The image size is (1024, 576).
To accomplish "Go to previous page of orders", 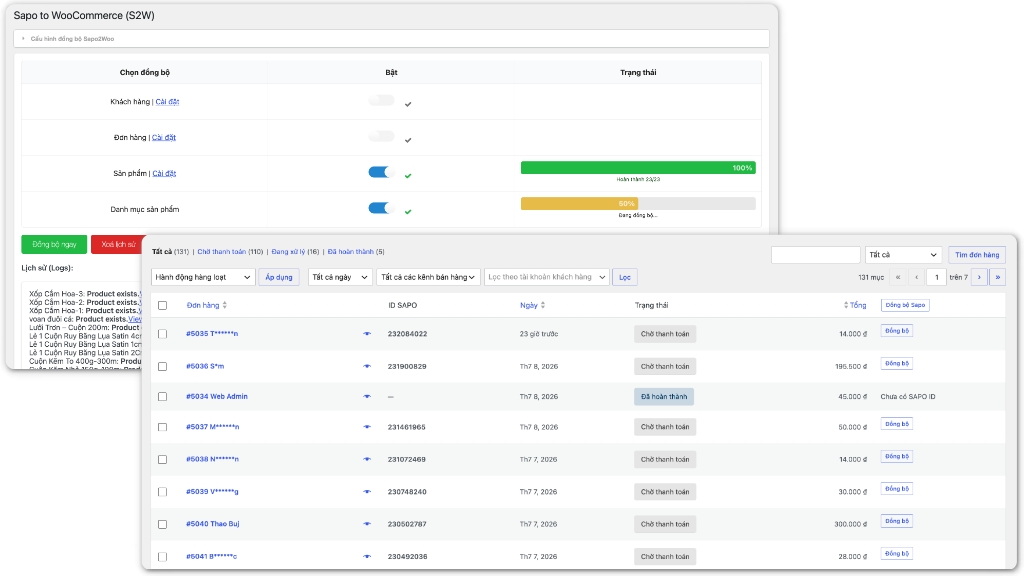I will coord(917,277).
